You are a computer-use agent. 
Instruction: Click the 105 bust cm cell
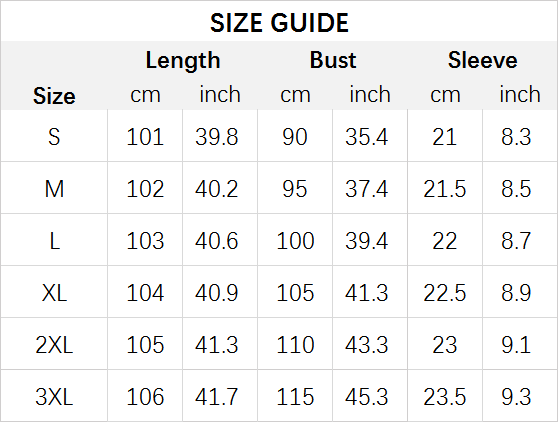(x=295, y=293)
